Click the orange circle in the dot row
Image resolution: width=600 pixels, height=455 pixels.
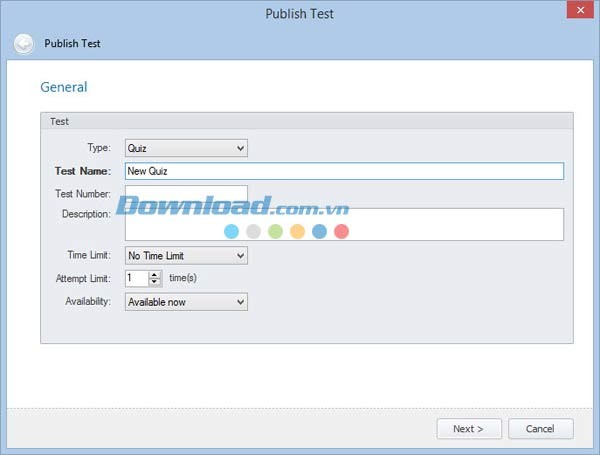297,232
